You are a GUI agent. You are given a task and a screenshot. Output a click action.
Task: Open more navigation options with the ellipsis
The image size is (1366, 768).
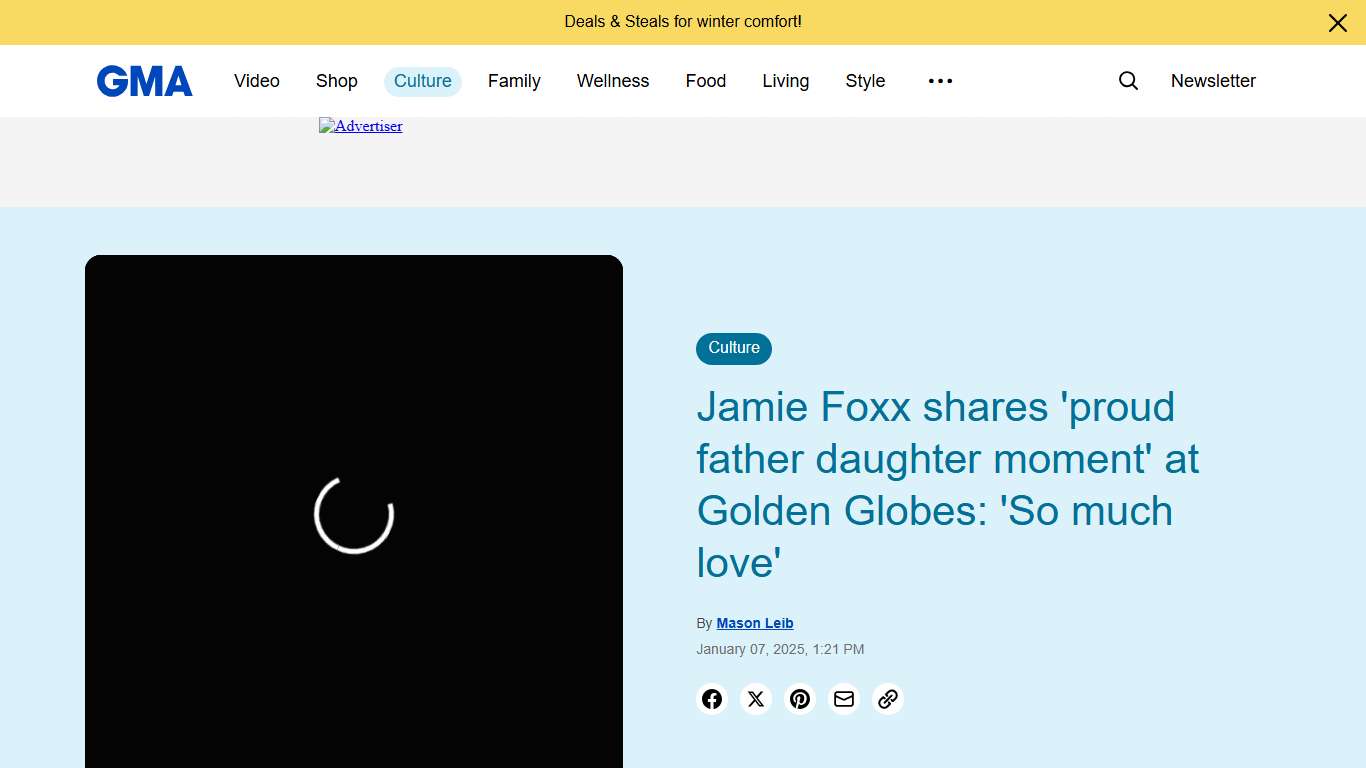tap(940, 81)
